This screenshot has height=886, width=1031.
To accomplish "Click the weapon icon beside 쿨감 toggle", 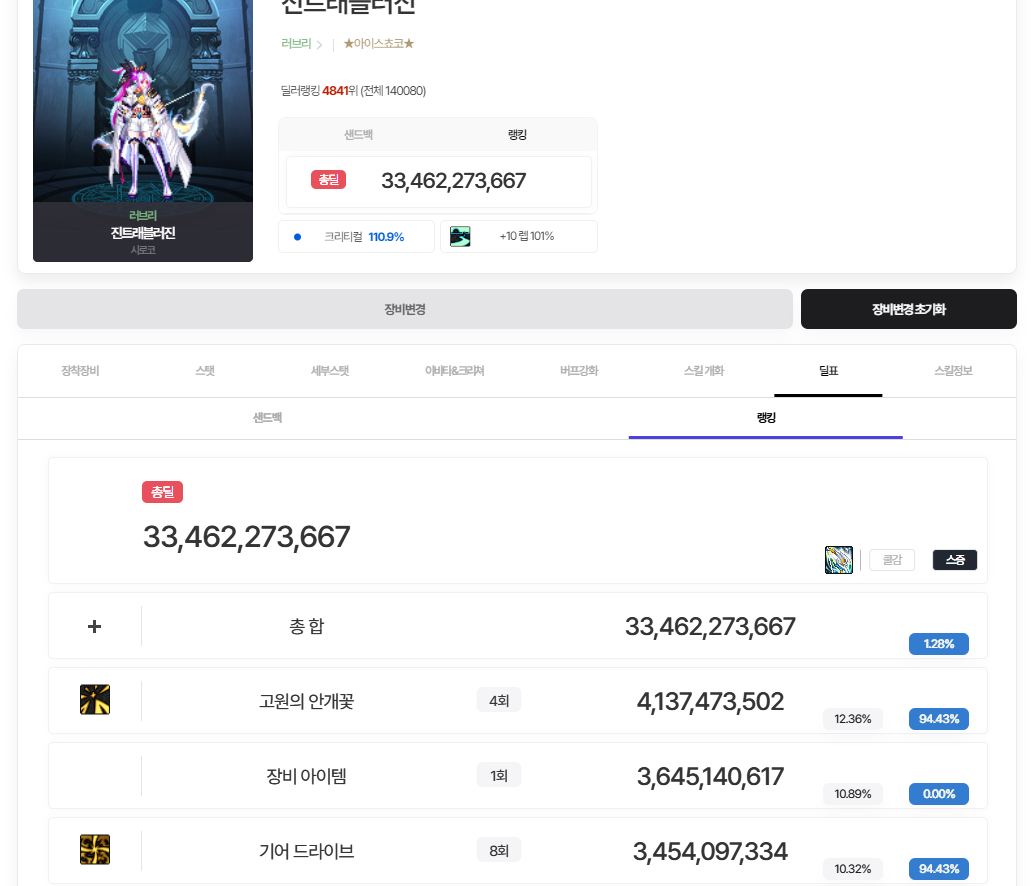I will pyautogui.click(x=838, y=560).
